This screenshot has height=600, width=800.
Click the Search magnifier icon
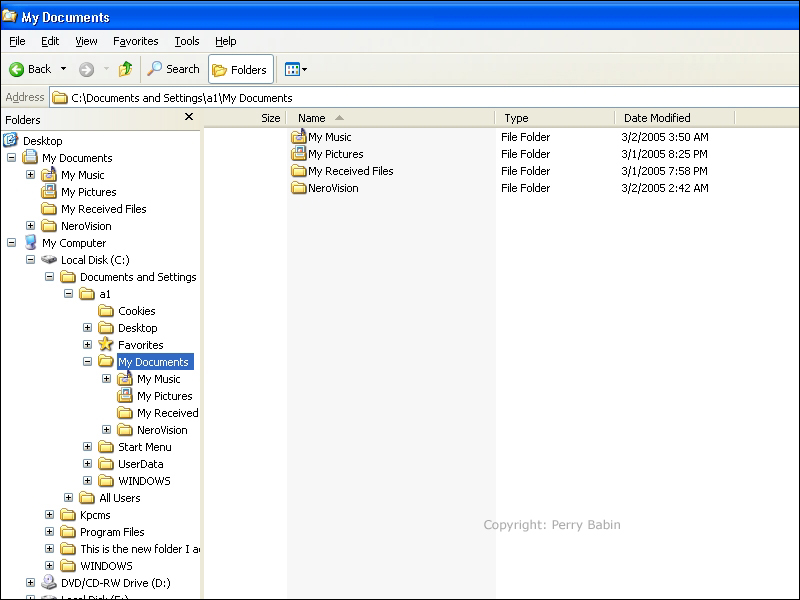tap(155, 68)
